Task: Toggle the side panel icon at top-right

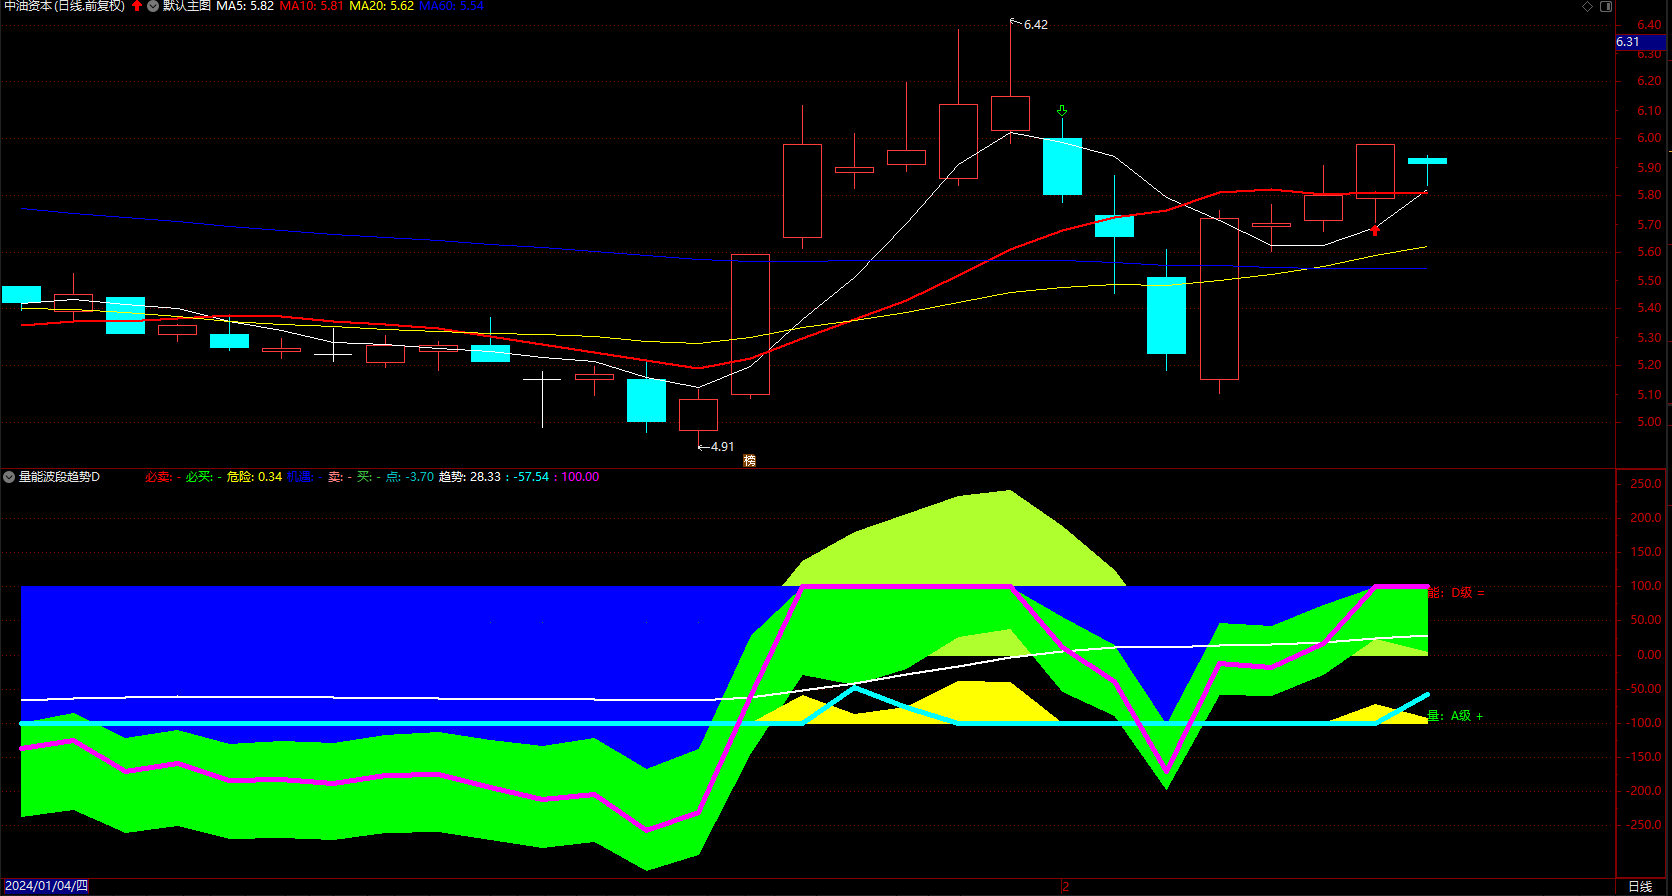Action: click(x=1606, y=6)
